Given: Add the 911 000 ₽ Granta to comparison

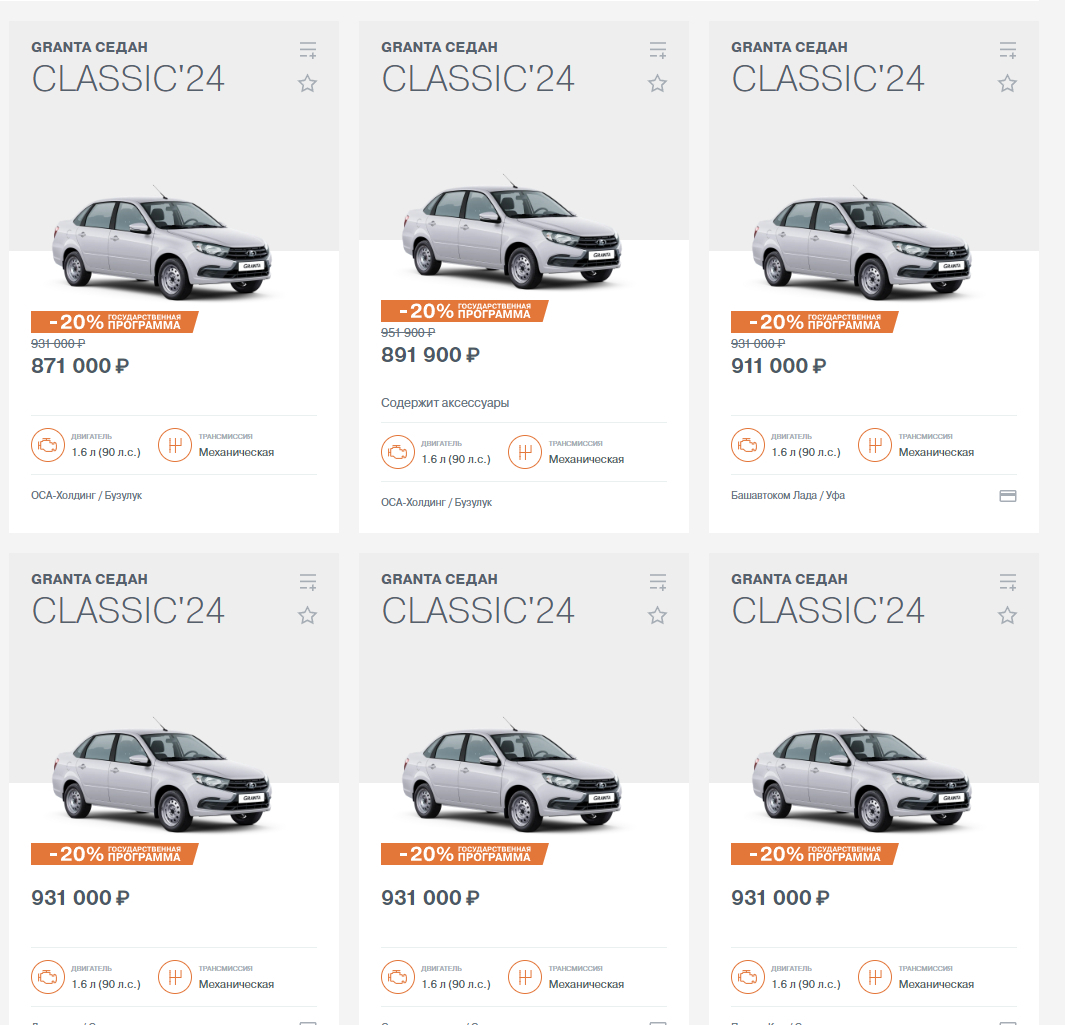Looking at the screenshot, I should click(x=1007, y=50).
